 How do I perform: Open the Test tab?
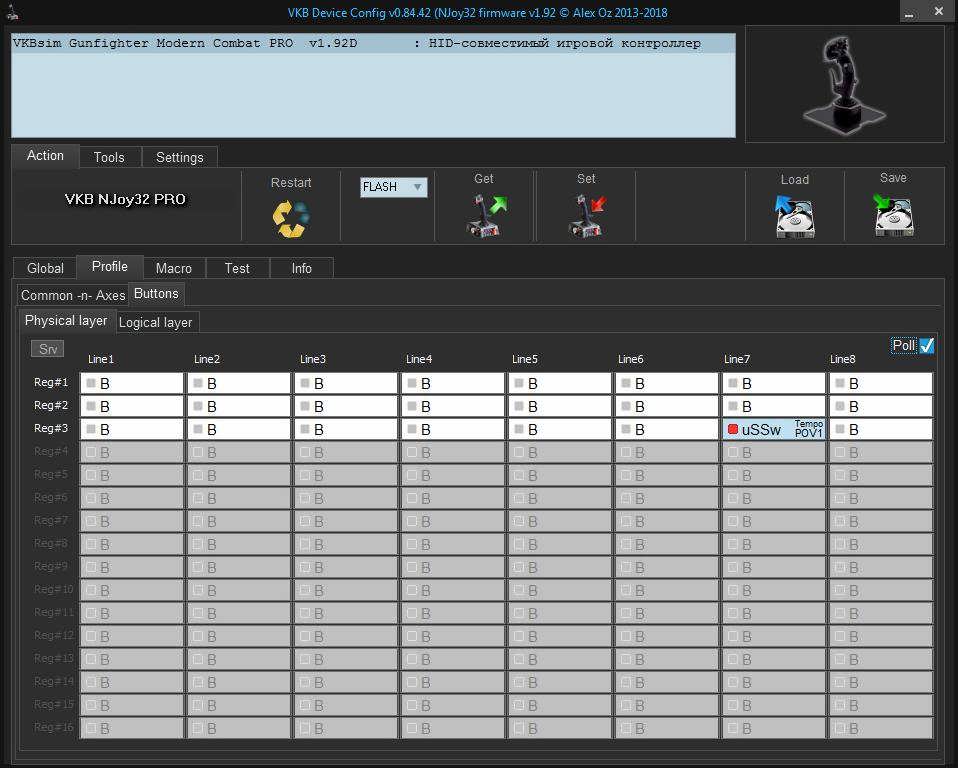coord(237,268)
